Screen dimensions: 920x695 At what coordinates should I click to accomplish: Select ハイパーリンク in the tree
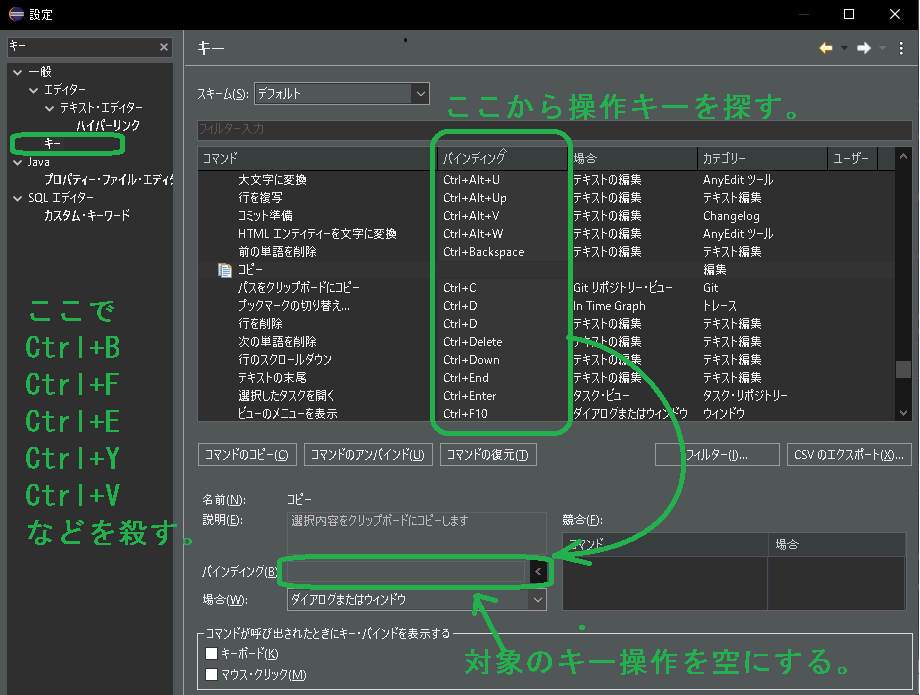pos(108,126)
